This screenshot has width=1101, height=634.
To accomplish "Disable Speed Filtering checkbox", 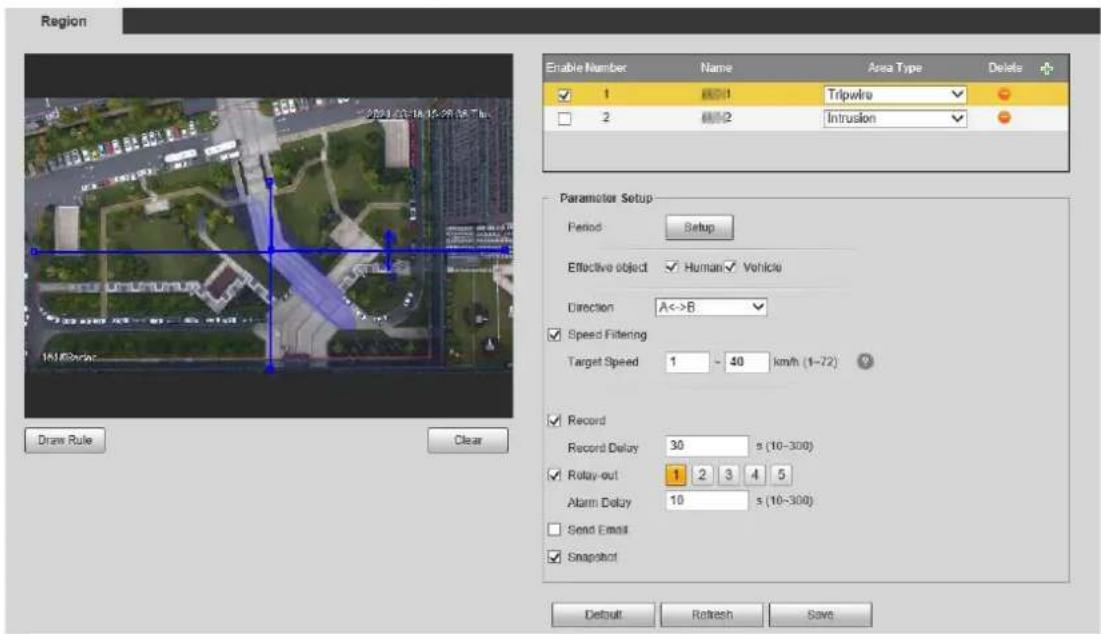I will [x=555, y=334].
